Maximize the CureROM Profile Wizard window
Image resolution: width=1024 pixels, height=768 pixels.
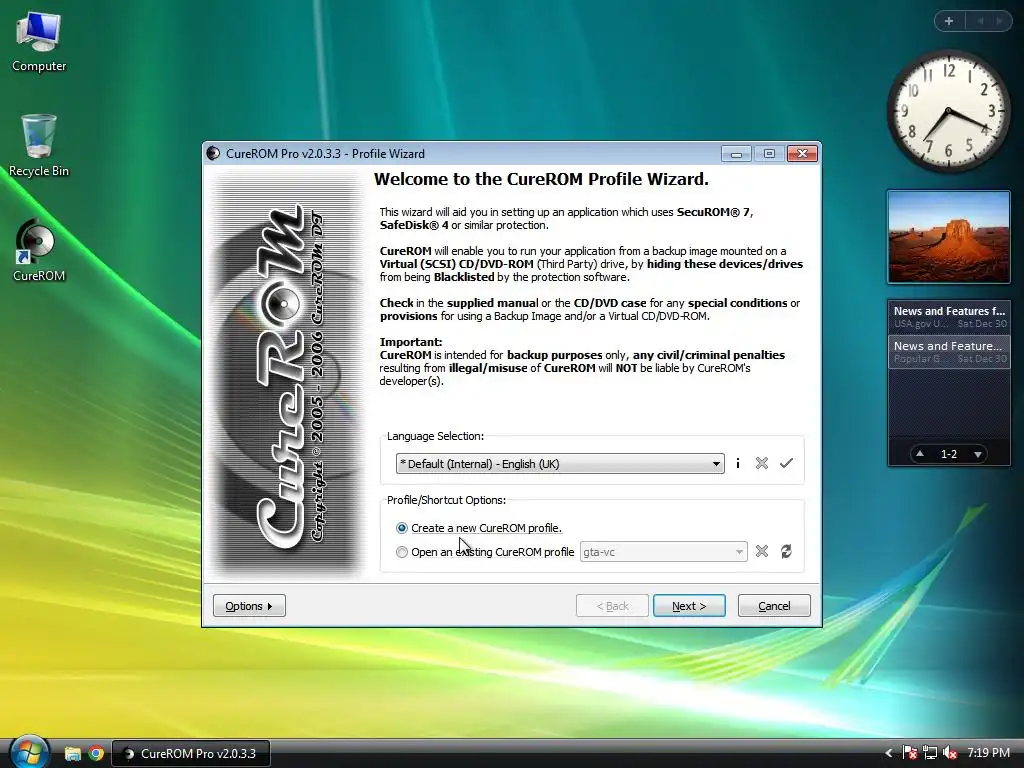[x=769, y=153]
